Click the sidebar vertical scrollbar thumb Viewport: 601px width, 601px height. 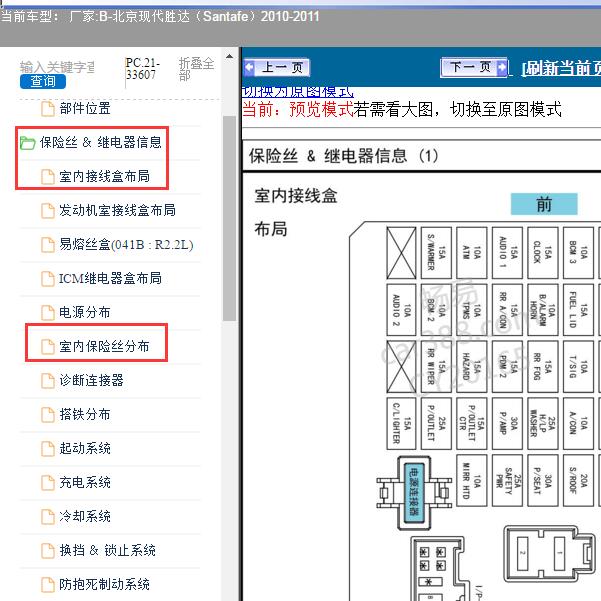(x=229, y=218)
